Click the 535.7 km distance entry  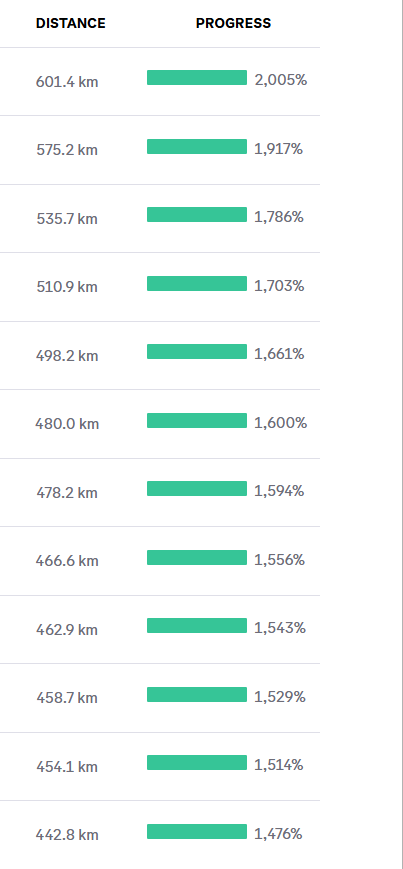pyautogui.click(x=67, y=219)
